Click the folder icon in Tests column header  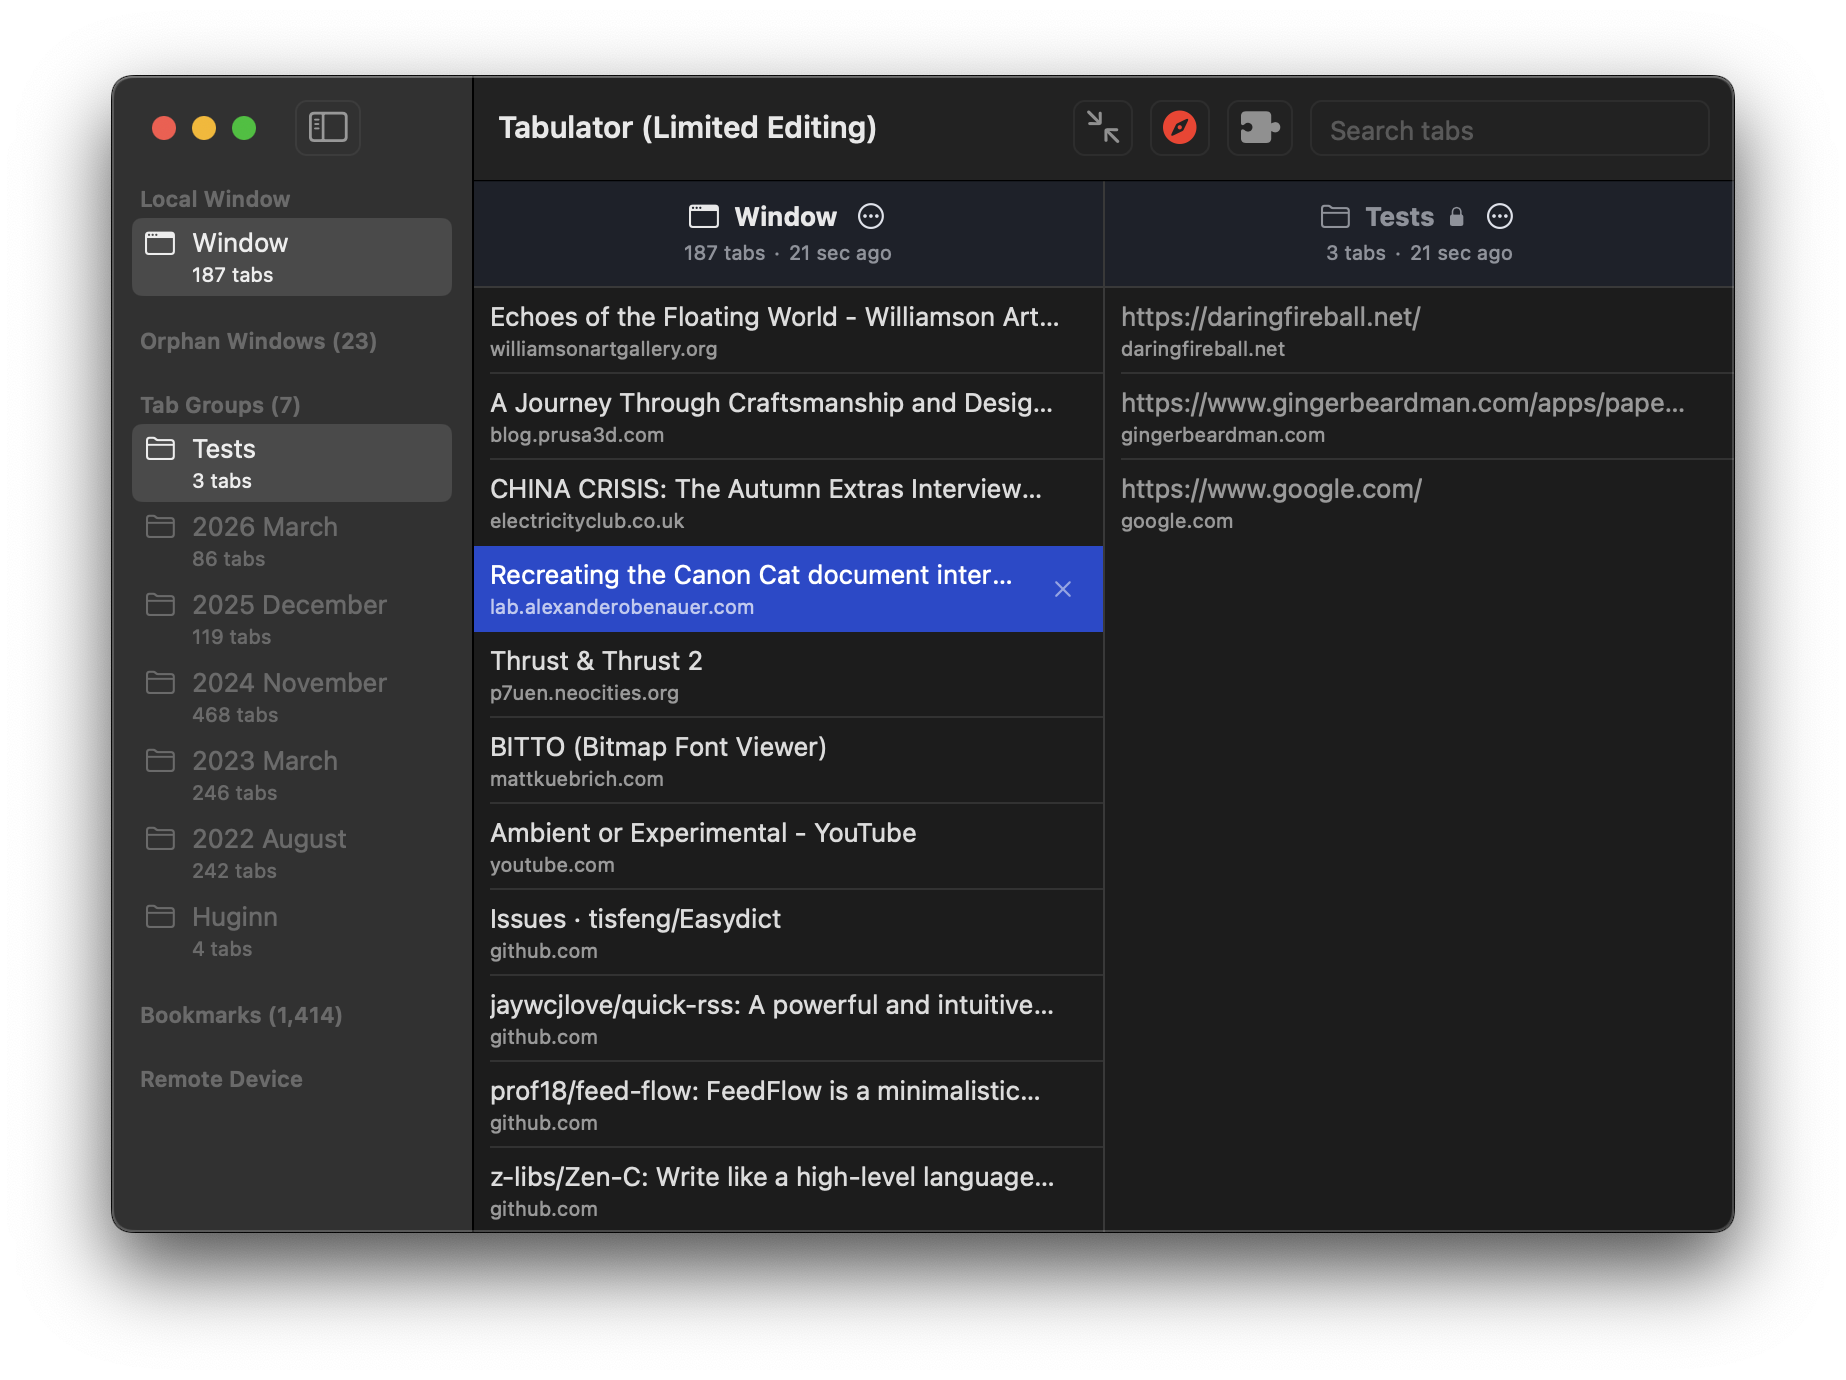click(1335, 216)
